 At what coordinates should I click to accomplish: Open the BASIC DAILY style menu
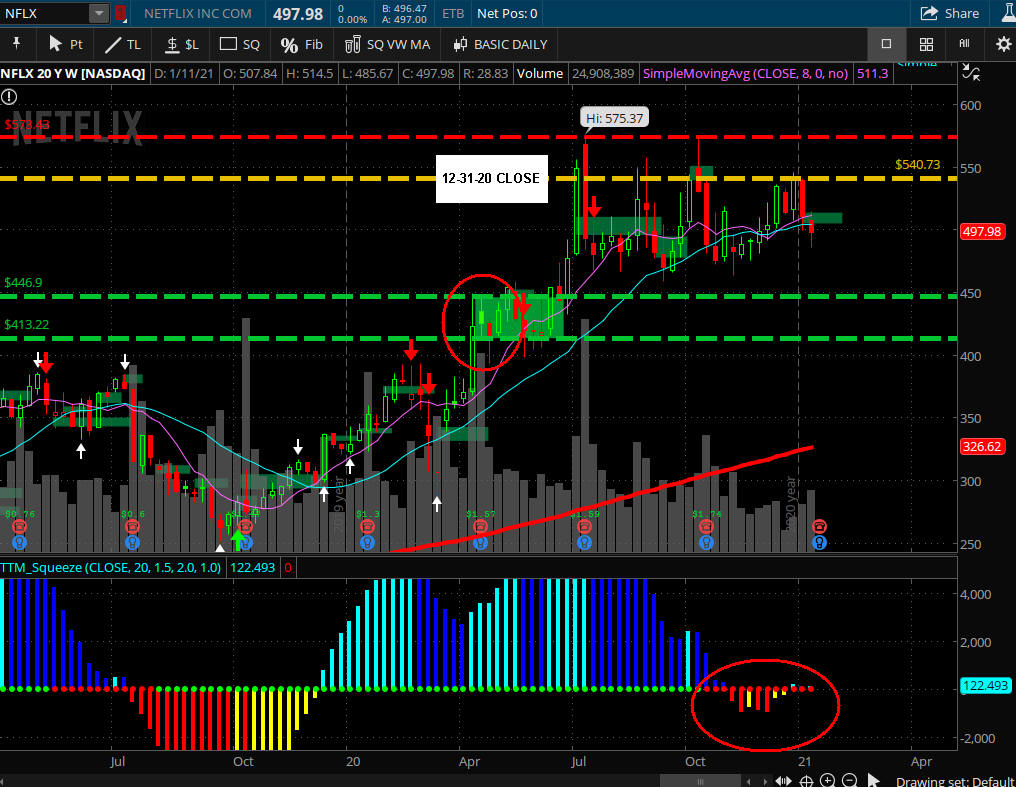point(500,44)
